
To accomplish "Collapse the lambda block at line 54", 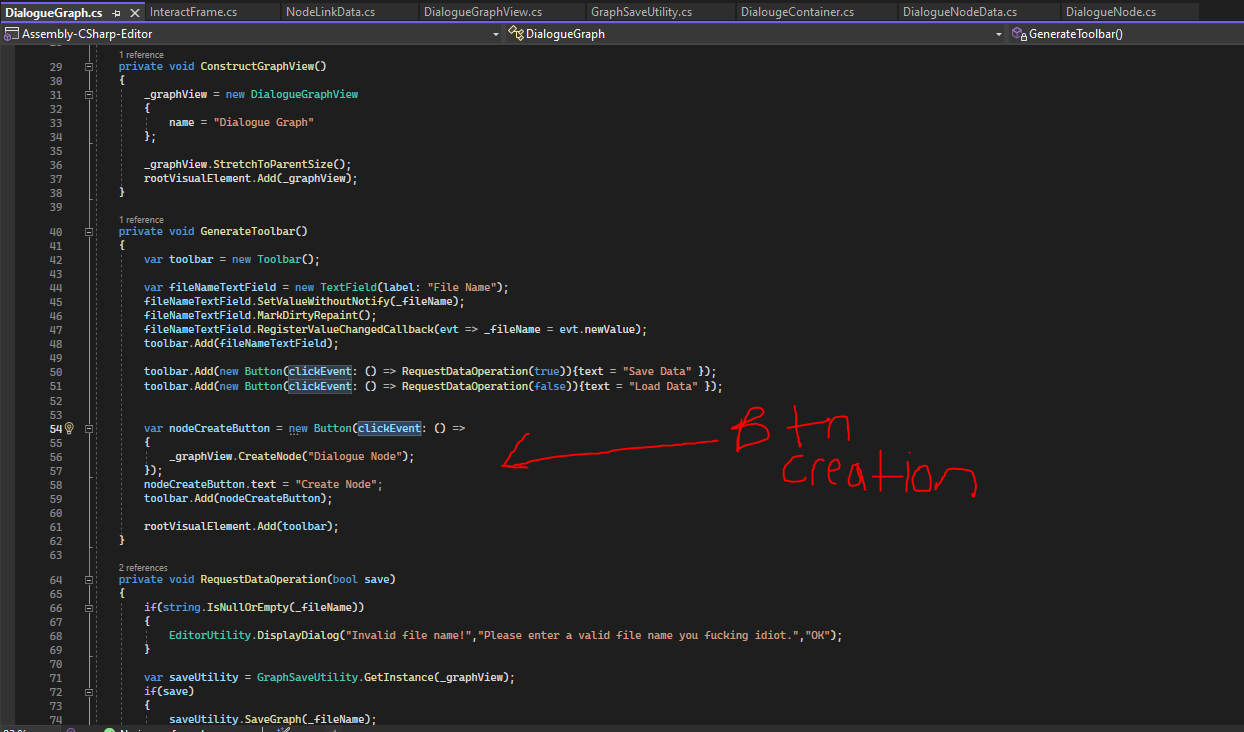I will tap(89, 428).
